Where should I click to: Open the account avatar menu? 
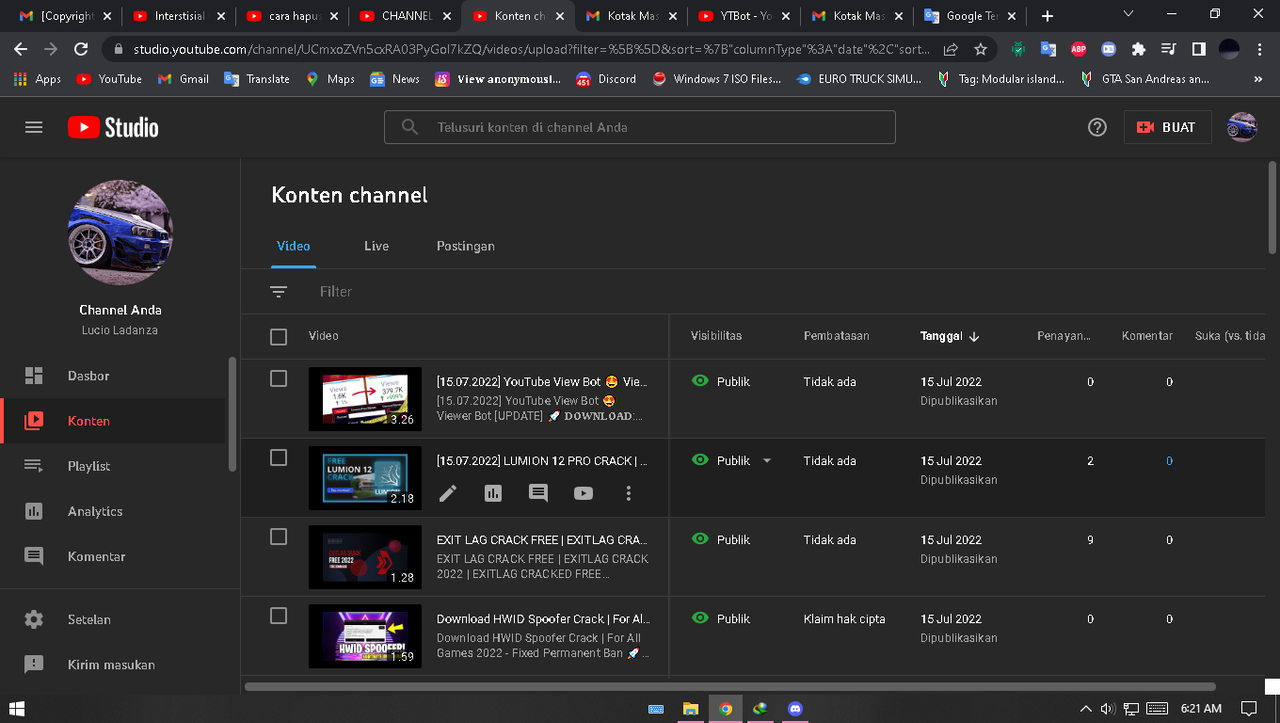pos(1242,127)
